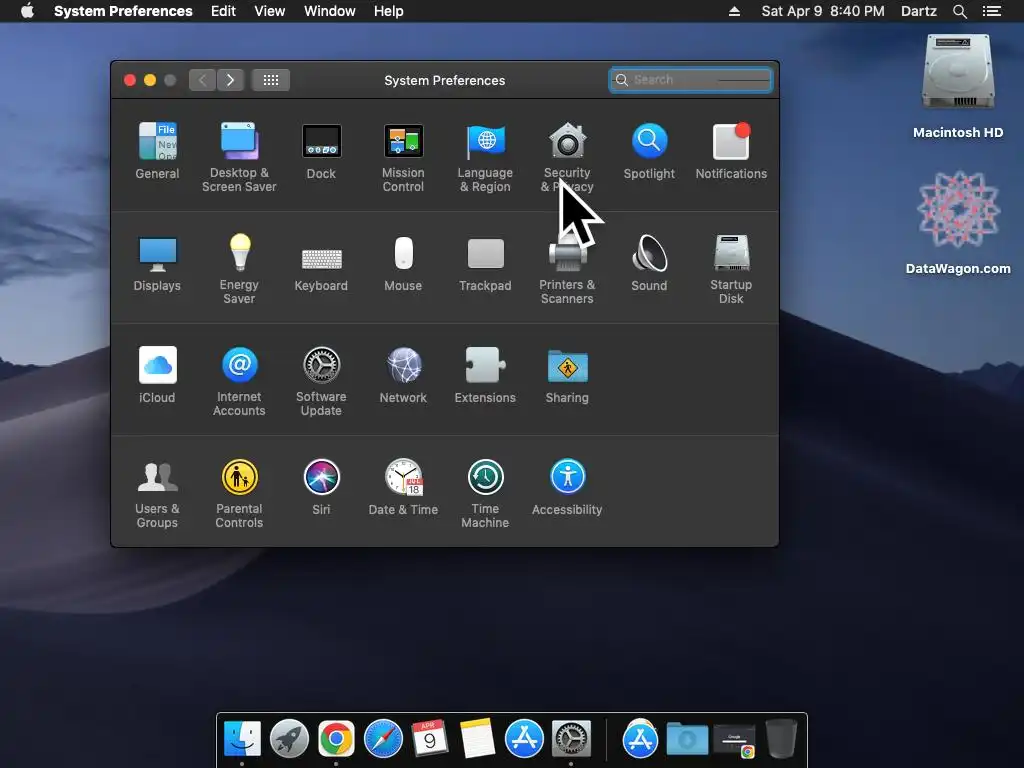This screenshot has width=1024, height=768.
Task: Open Notification Center from the menu bar
Action: coord(992,11)
